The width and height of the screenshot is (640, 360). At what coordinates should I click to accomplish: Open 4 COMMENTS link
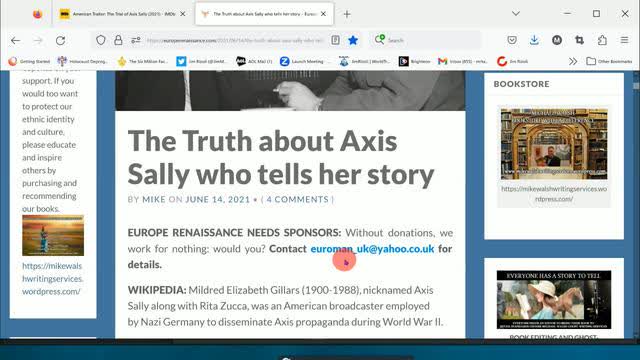(x=298, y=199)
